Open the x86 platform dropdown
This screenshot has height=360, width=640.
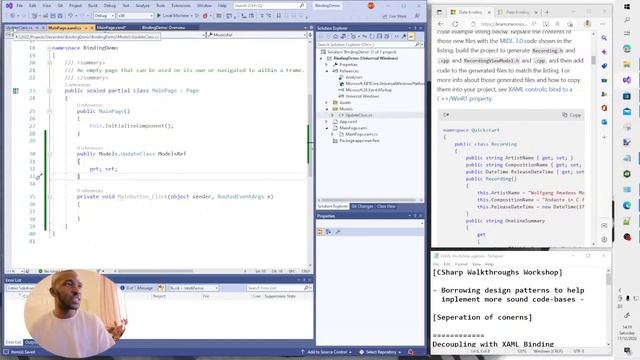click(x=135, y=16)
